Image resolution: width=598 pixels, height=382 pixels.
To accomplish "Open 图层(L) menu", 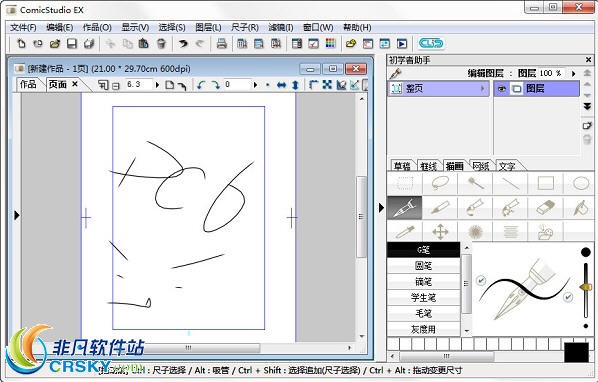I will point(208,27).
